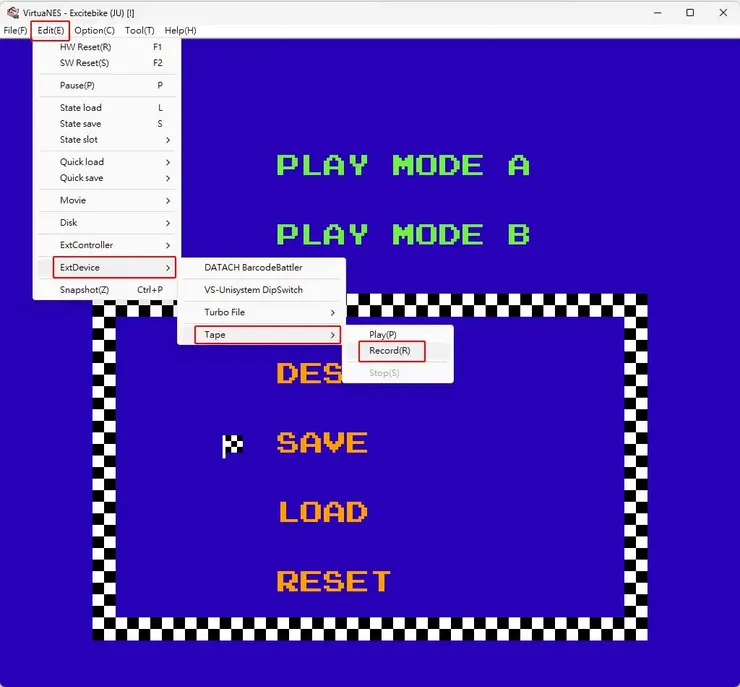
Task: Expand the Quick load submenu
Action: click(107, 162)
